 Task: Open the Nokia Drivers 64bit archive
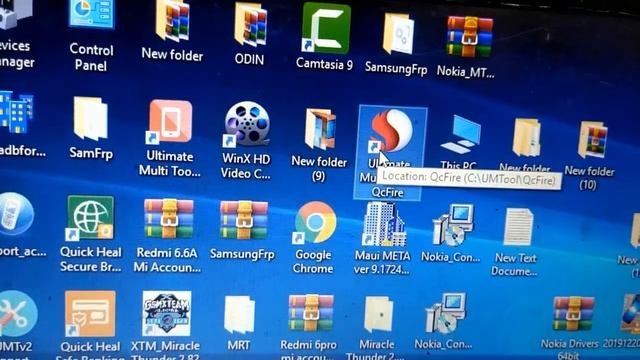(x=570, y=328)
